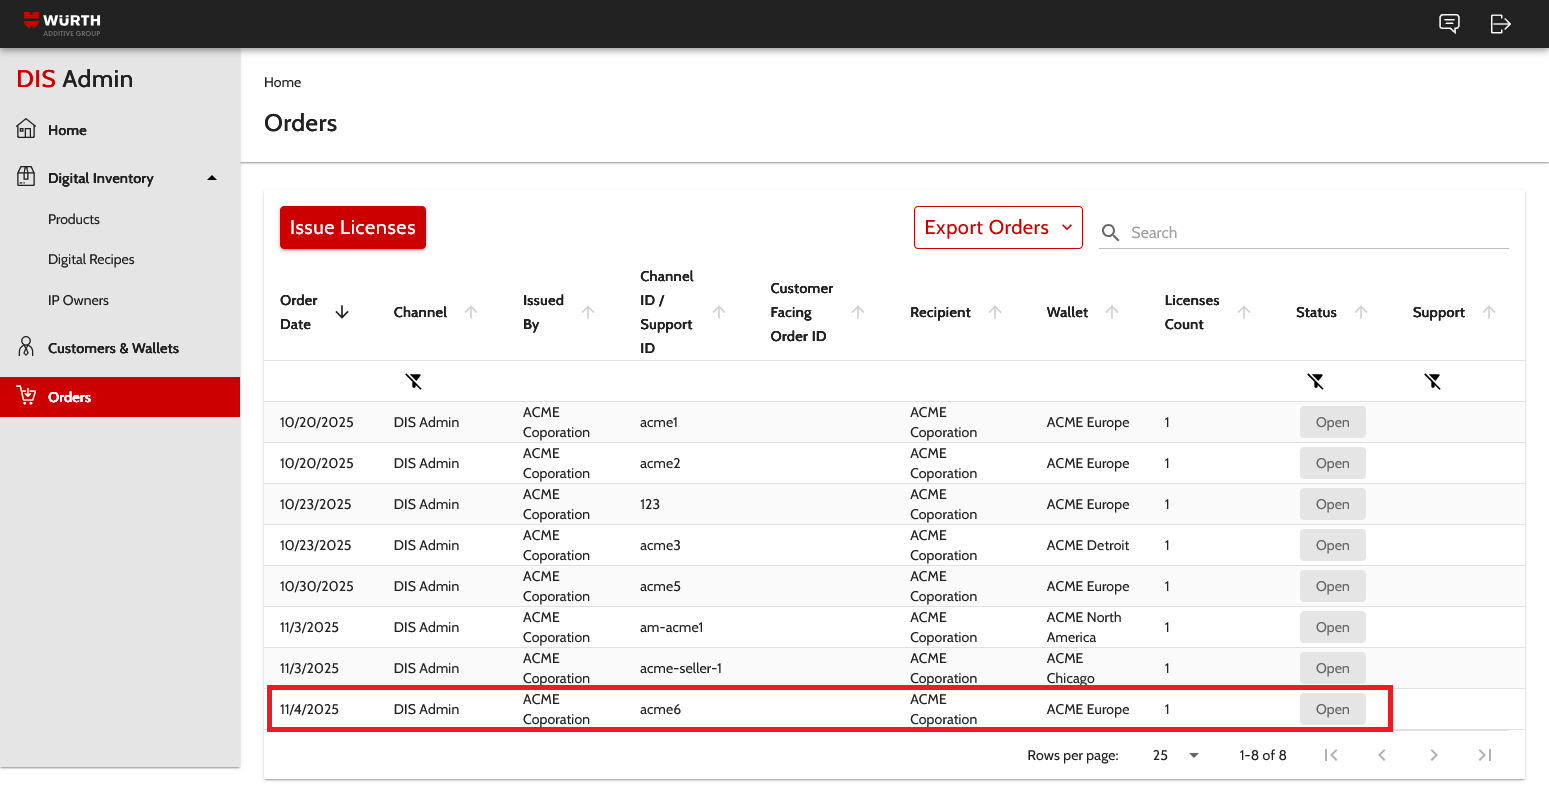Sort by the Recipient column arrow
The image size is (1549, 803).
(x=995, y=312)
